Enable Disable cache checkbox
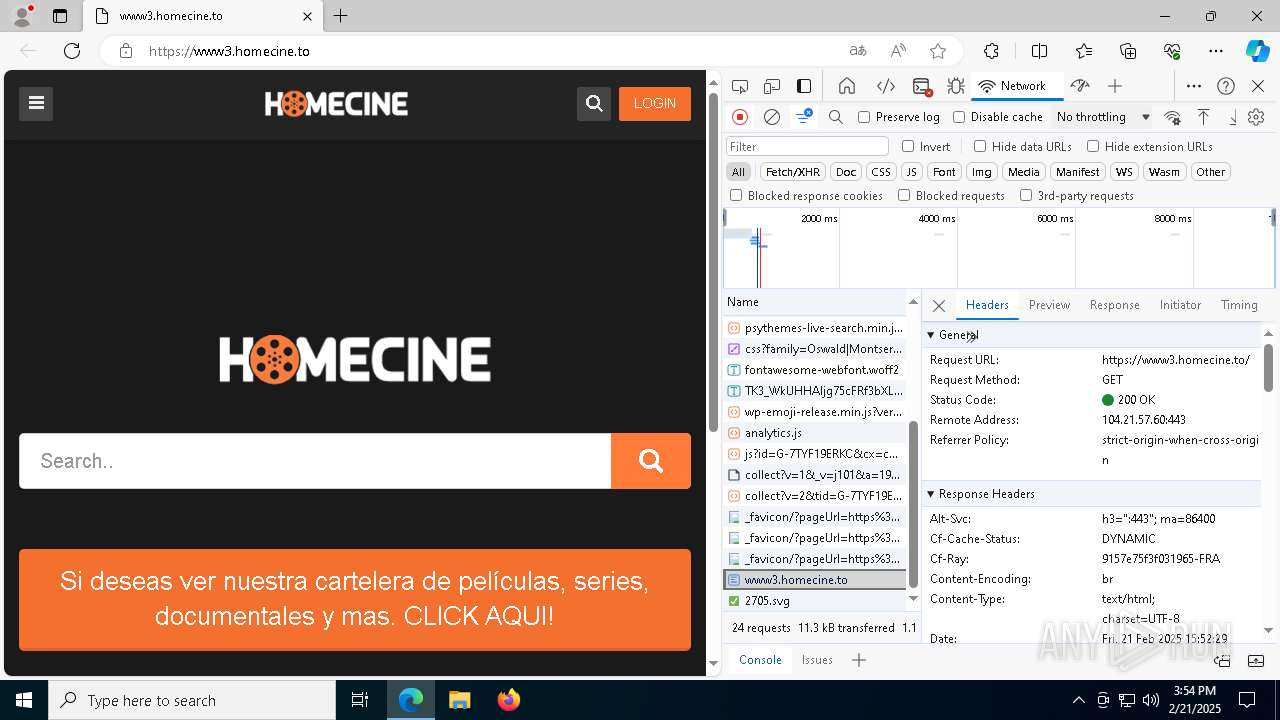 coord(959,117)
